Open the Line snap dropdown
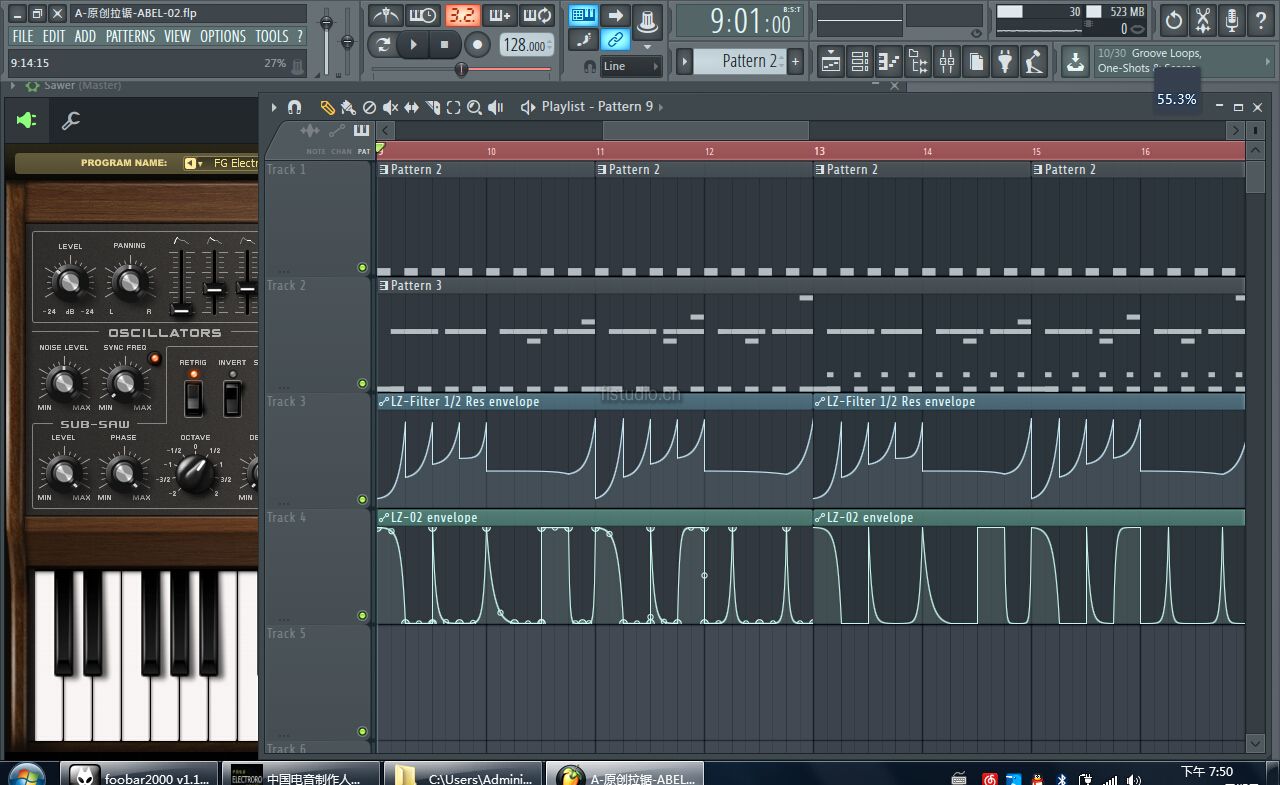This screenshot has height=785, width=1280. tap(631, 66)
